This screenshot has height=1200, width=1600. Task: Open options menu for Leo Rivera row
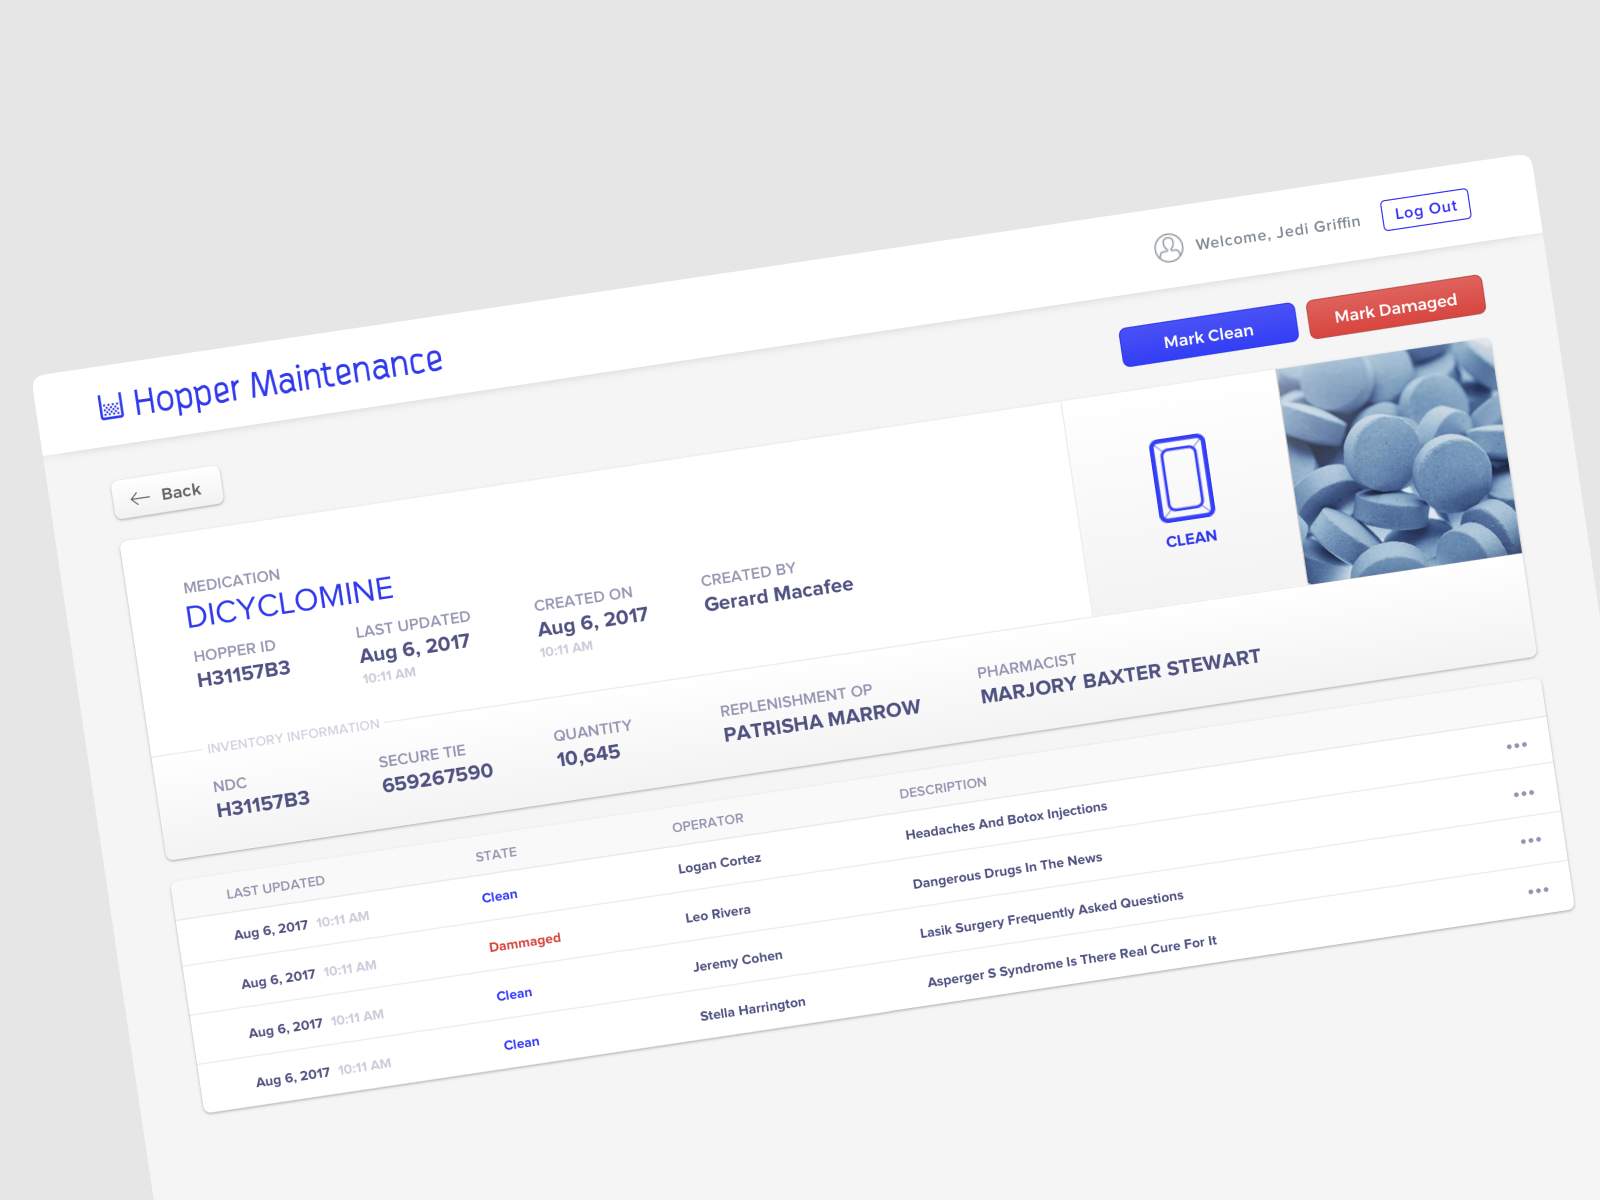(1523, 793)
